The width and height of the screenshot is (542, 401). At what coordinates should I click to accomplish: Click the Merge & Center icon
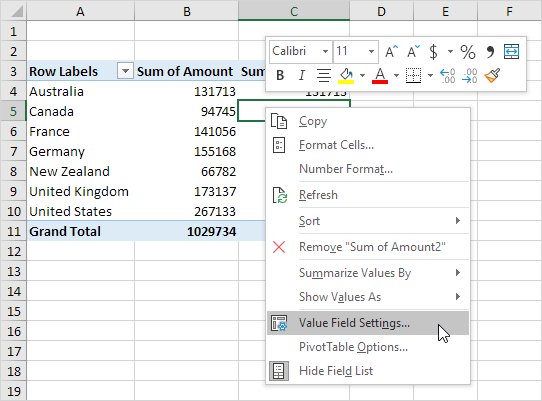point(511,52)
